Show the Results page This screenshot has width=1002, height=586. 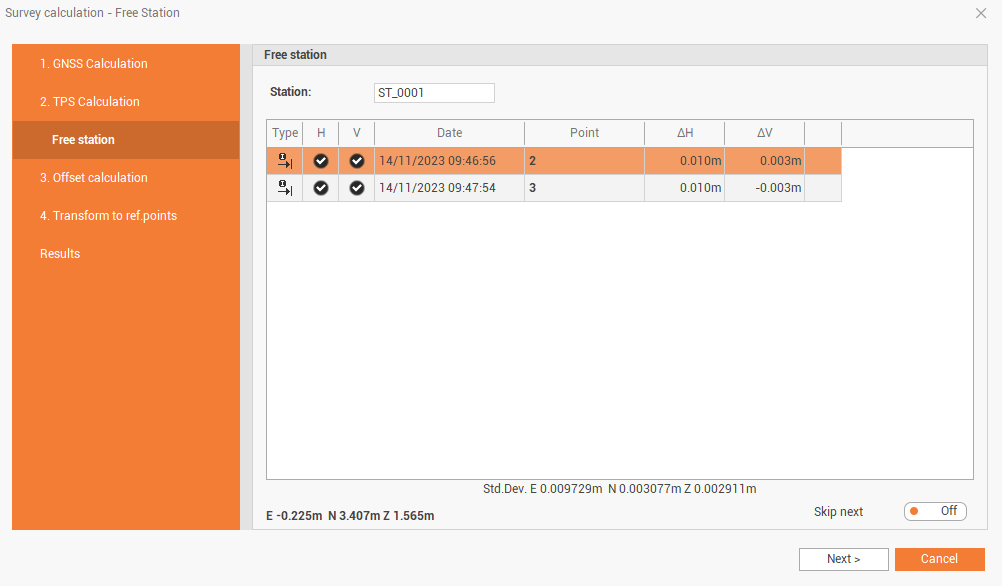(60, 254)
